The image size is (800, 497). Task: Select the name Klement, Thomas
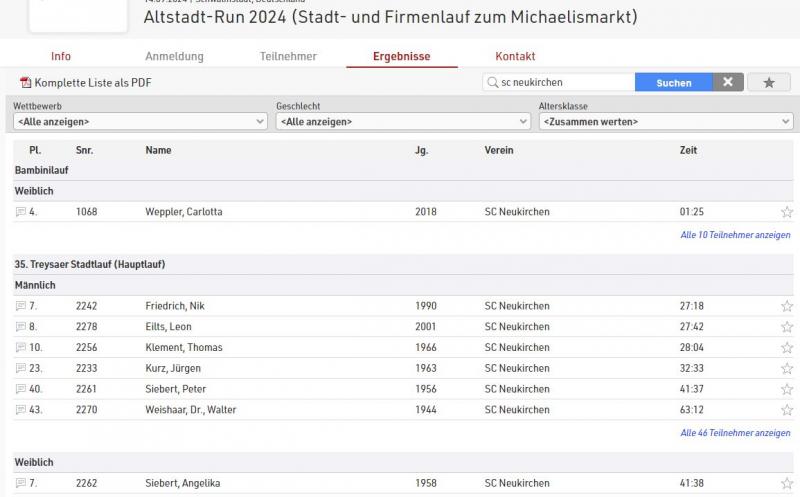pos(184,347)
